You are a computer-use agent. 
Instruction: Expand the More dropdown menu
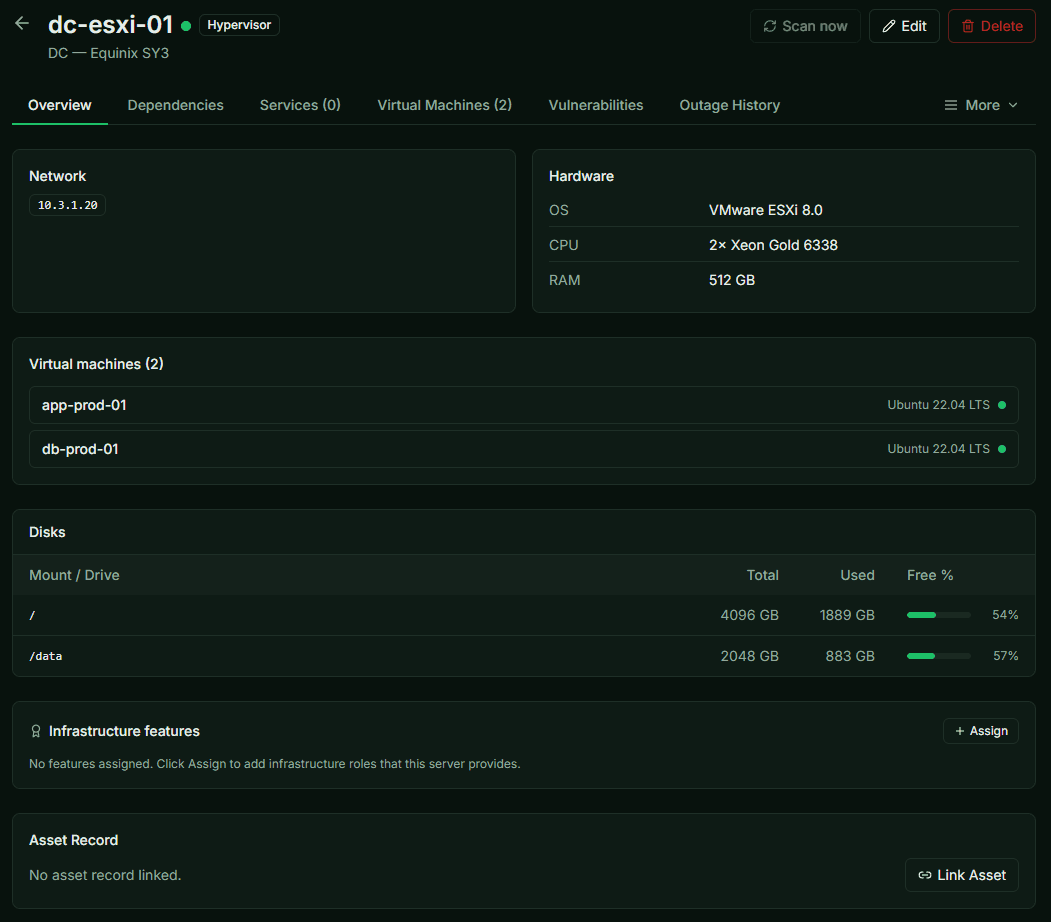click(x=981, y=105)
